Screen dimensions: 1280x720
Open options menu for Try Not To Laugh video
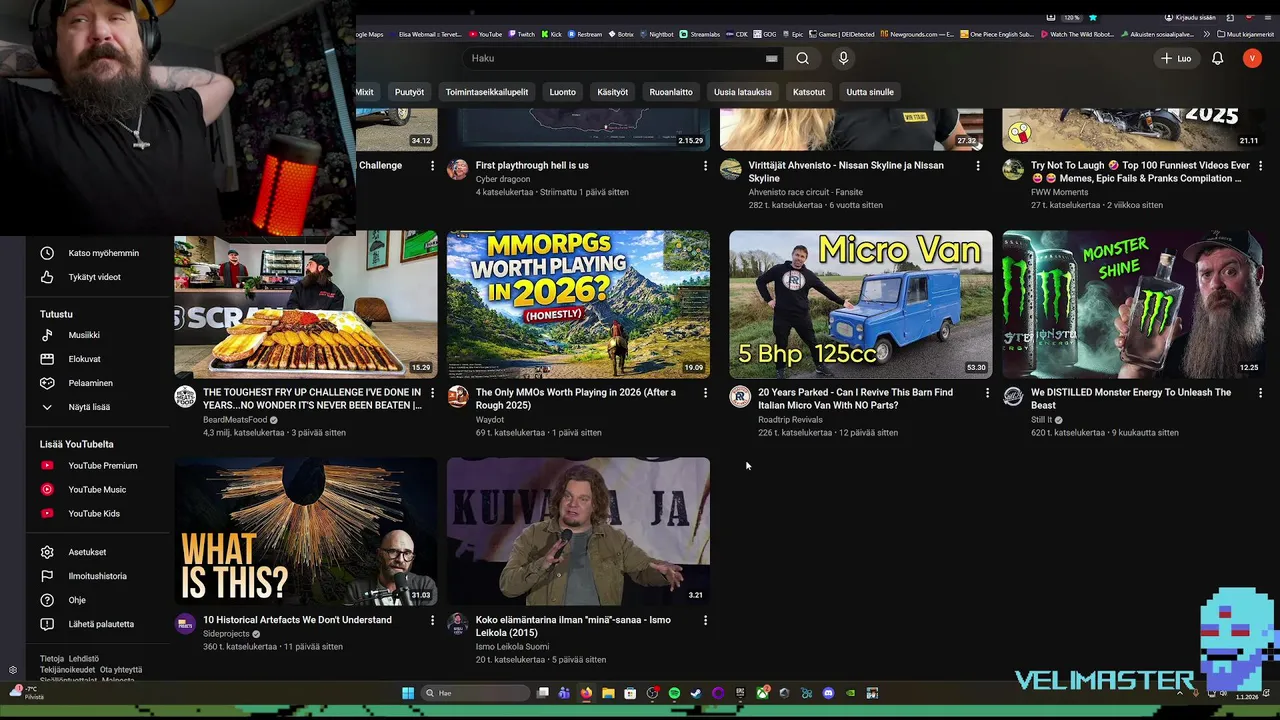[1260, 166]
